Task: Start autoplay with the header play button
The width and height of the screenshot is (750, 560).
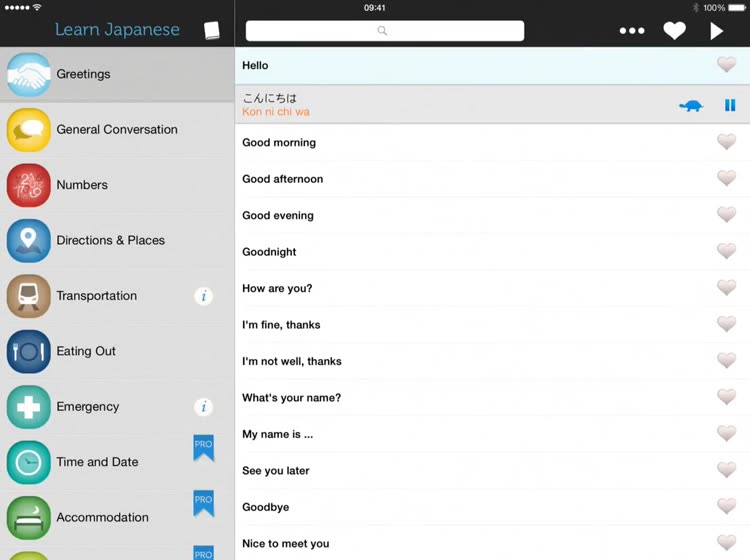Action: 716,31
